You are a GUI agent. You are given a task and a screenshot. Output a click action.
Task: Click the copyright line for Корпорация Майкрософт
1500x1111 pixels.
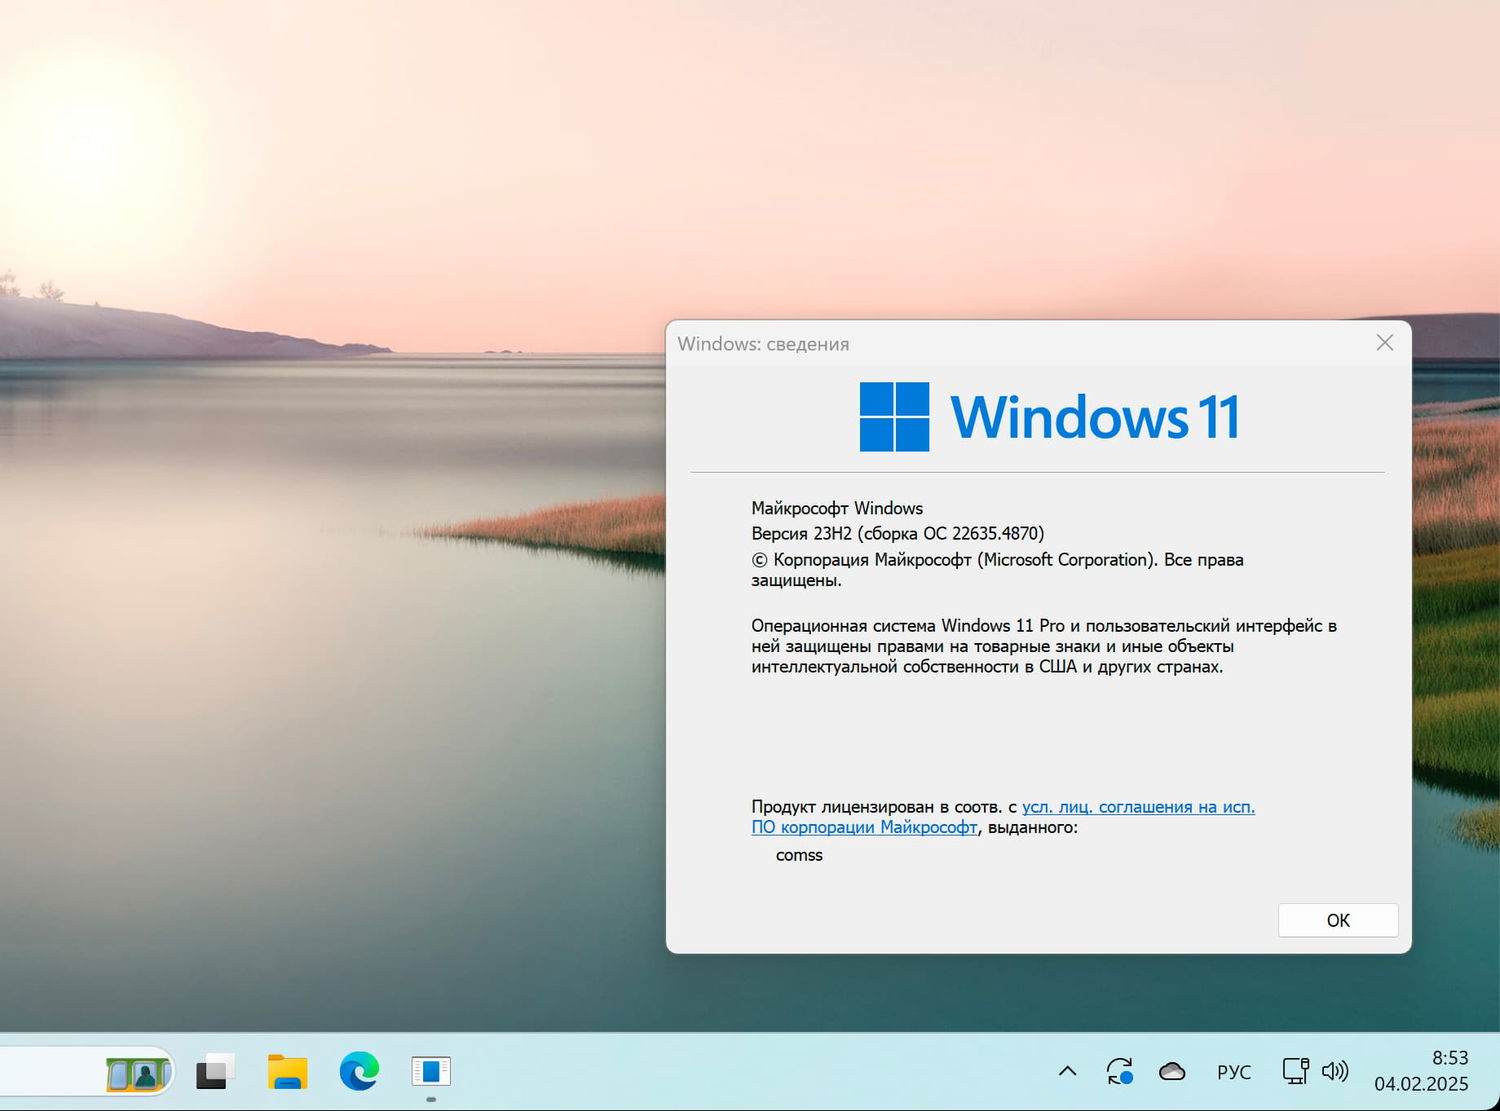997,570
